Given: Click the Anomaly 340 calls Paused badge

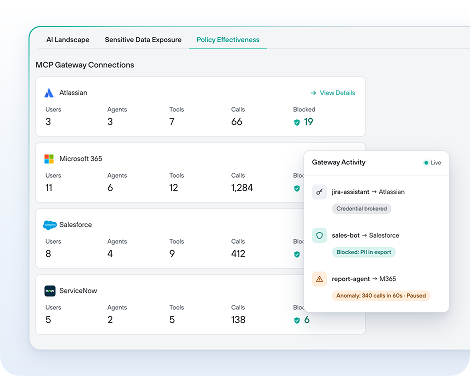Looking at the screenshot, I should coord(381,296).
